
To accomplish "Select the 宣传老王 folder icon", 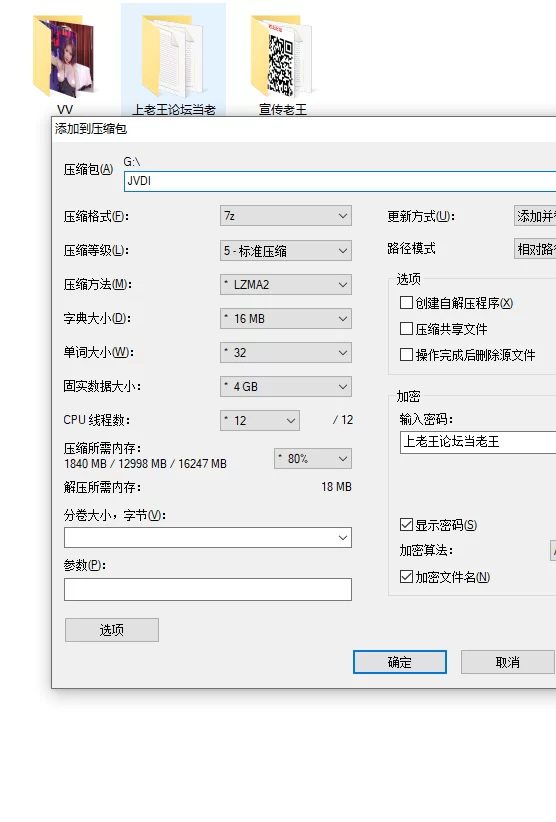I will (282, 56).
